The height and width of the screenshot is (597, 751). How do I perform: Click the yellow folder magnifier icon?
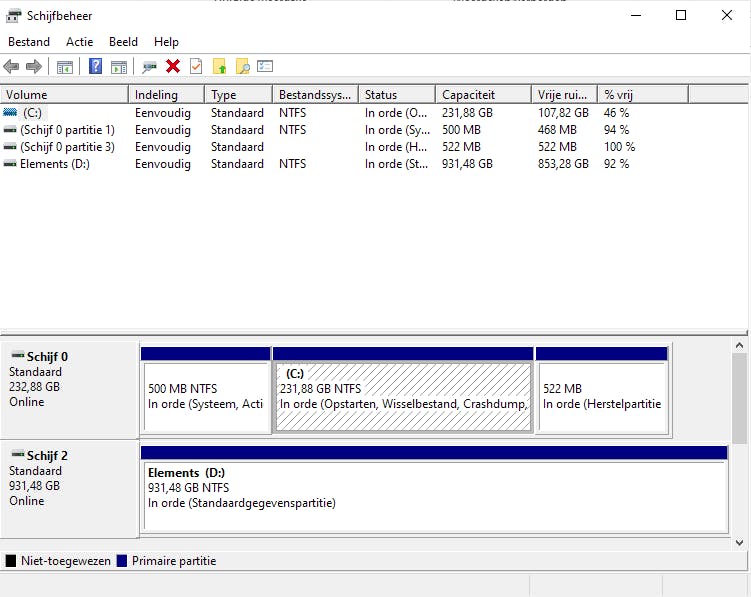pyautogui.click(x=242, y=66)
